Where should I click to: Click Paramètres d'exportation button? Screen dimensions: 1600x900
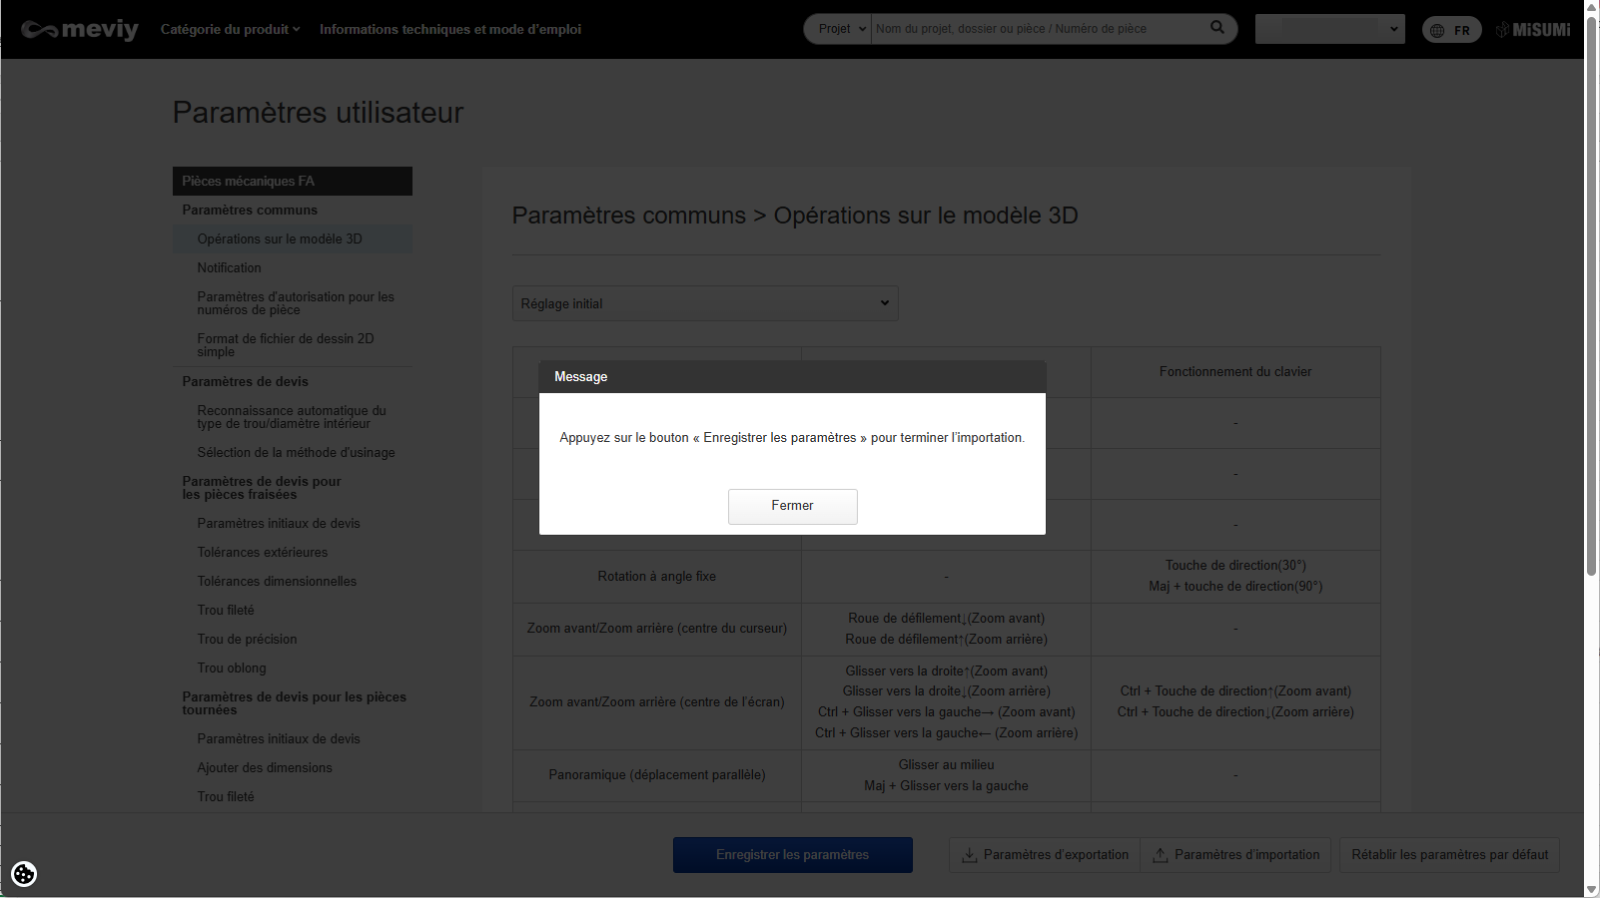pos(1045,855)
